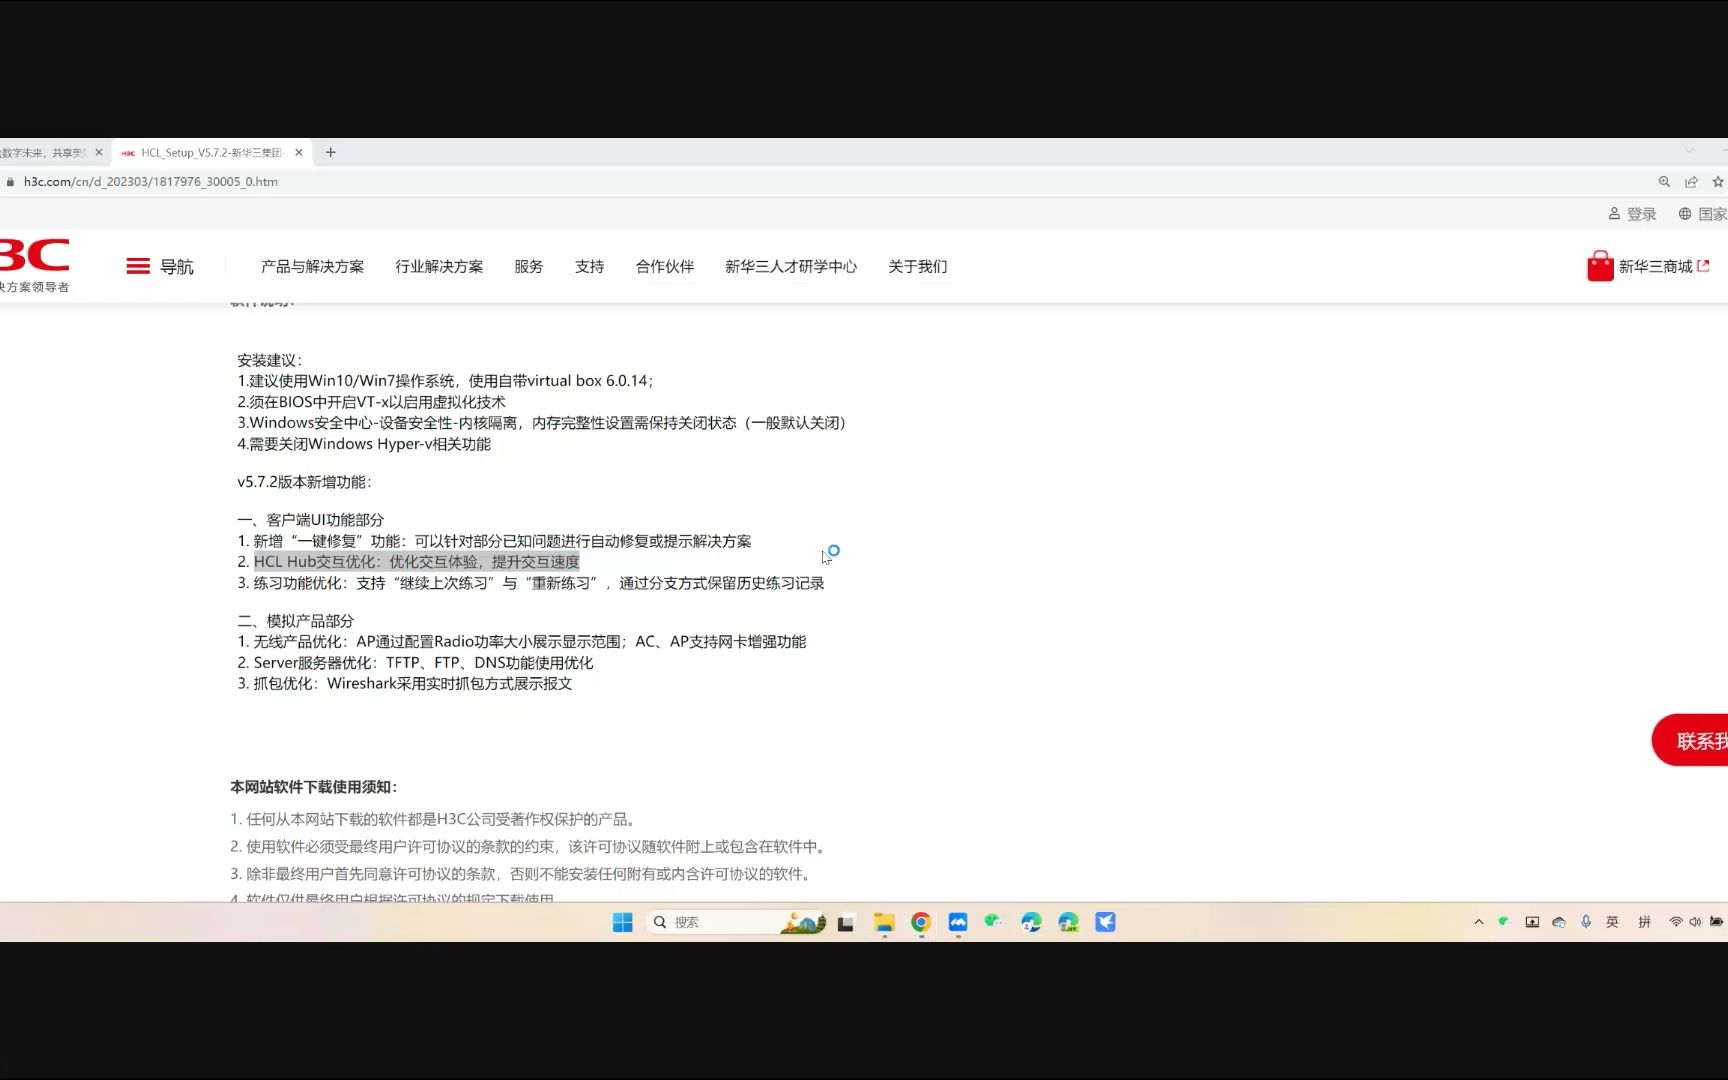This screenshot has width=1728, height=1080.
Task: Bookmark this page with the star icon
Action: click(1718, 182)
